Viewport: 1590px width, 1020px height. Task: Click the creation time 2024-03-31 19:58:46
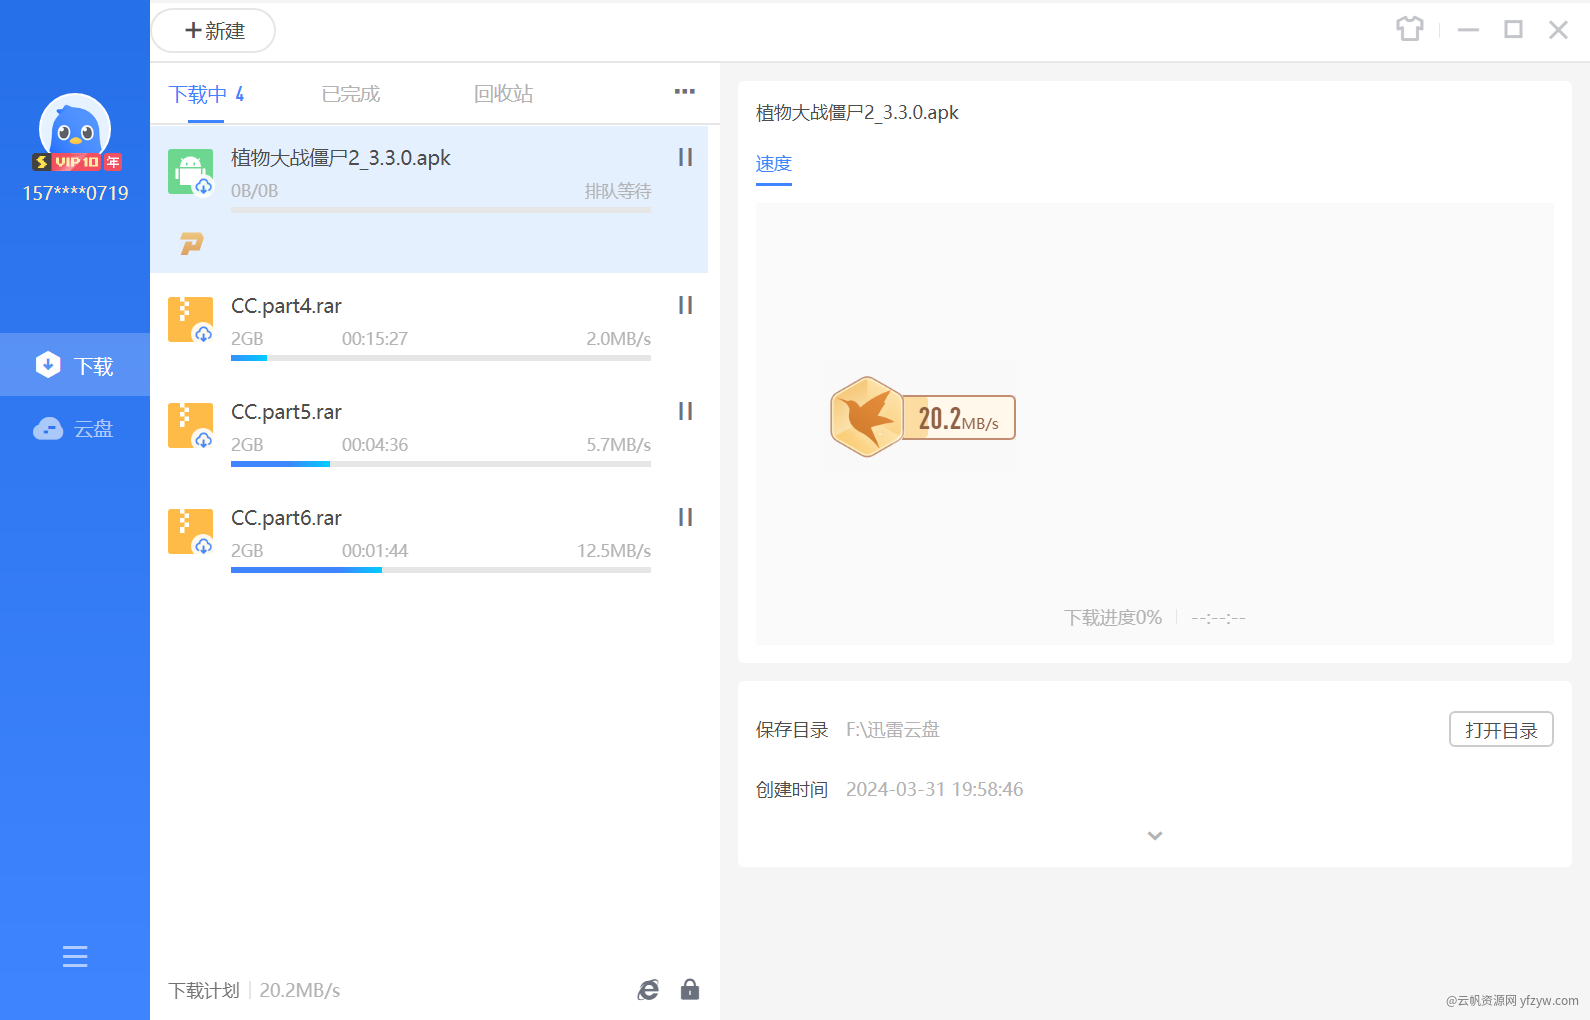click(x=935, y=790)
